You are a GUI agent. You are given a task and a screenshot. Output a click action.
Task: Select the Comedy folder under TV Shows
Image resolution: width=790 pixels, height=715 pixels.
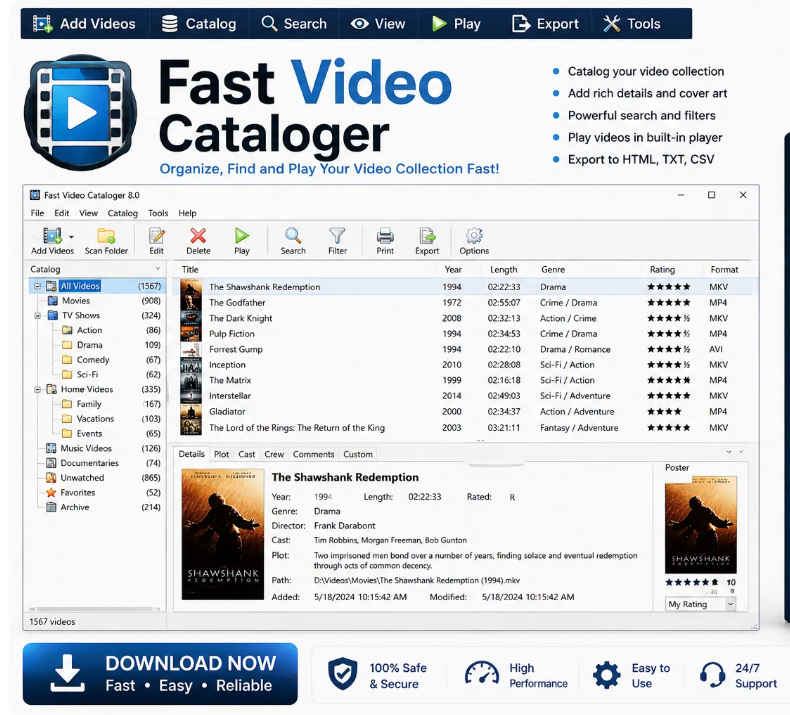click(86, 360)
